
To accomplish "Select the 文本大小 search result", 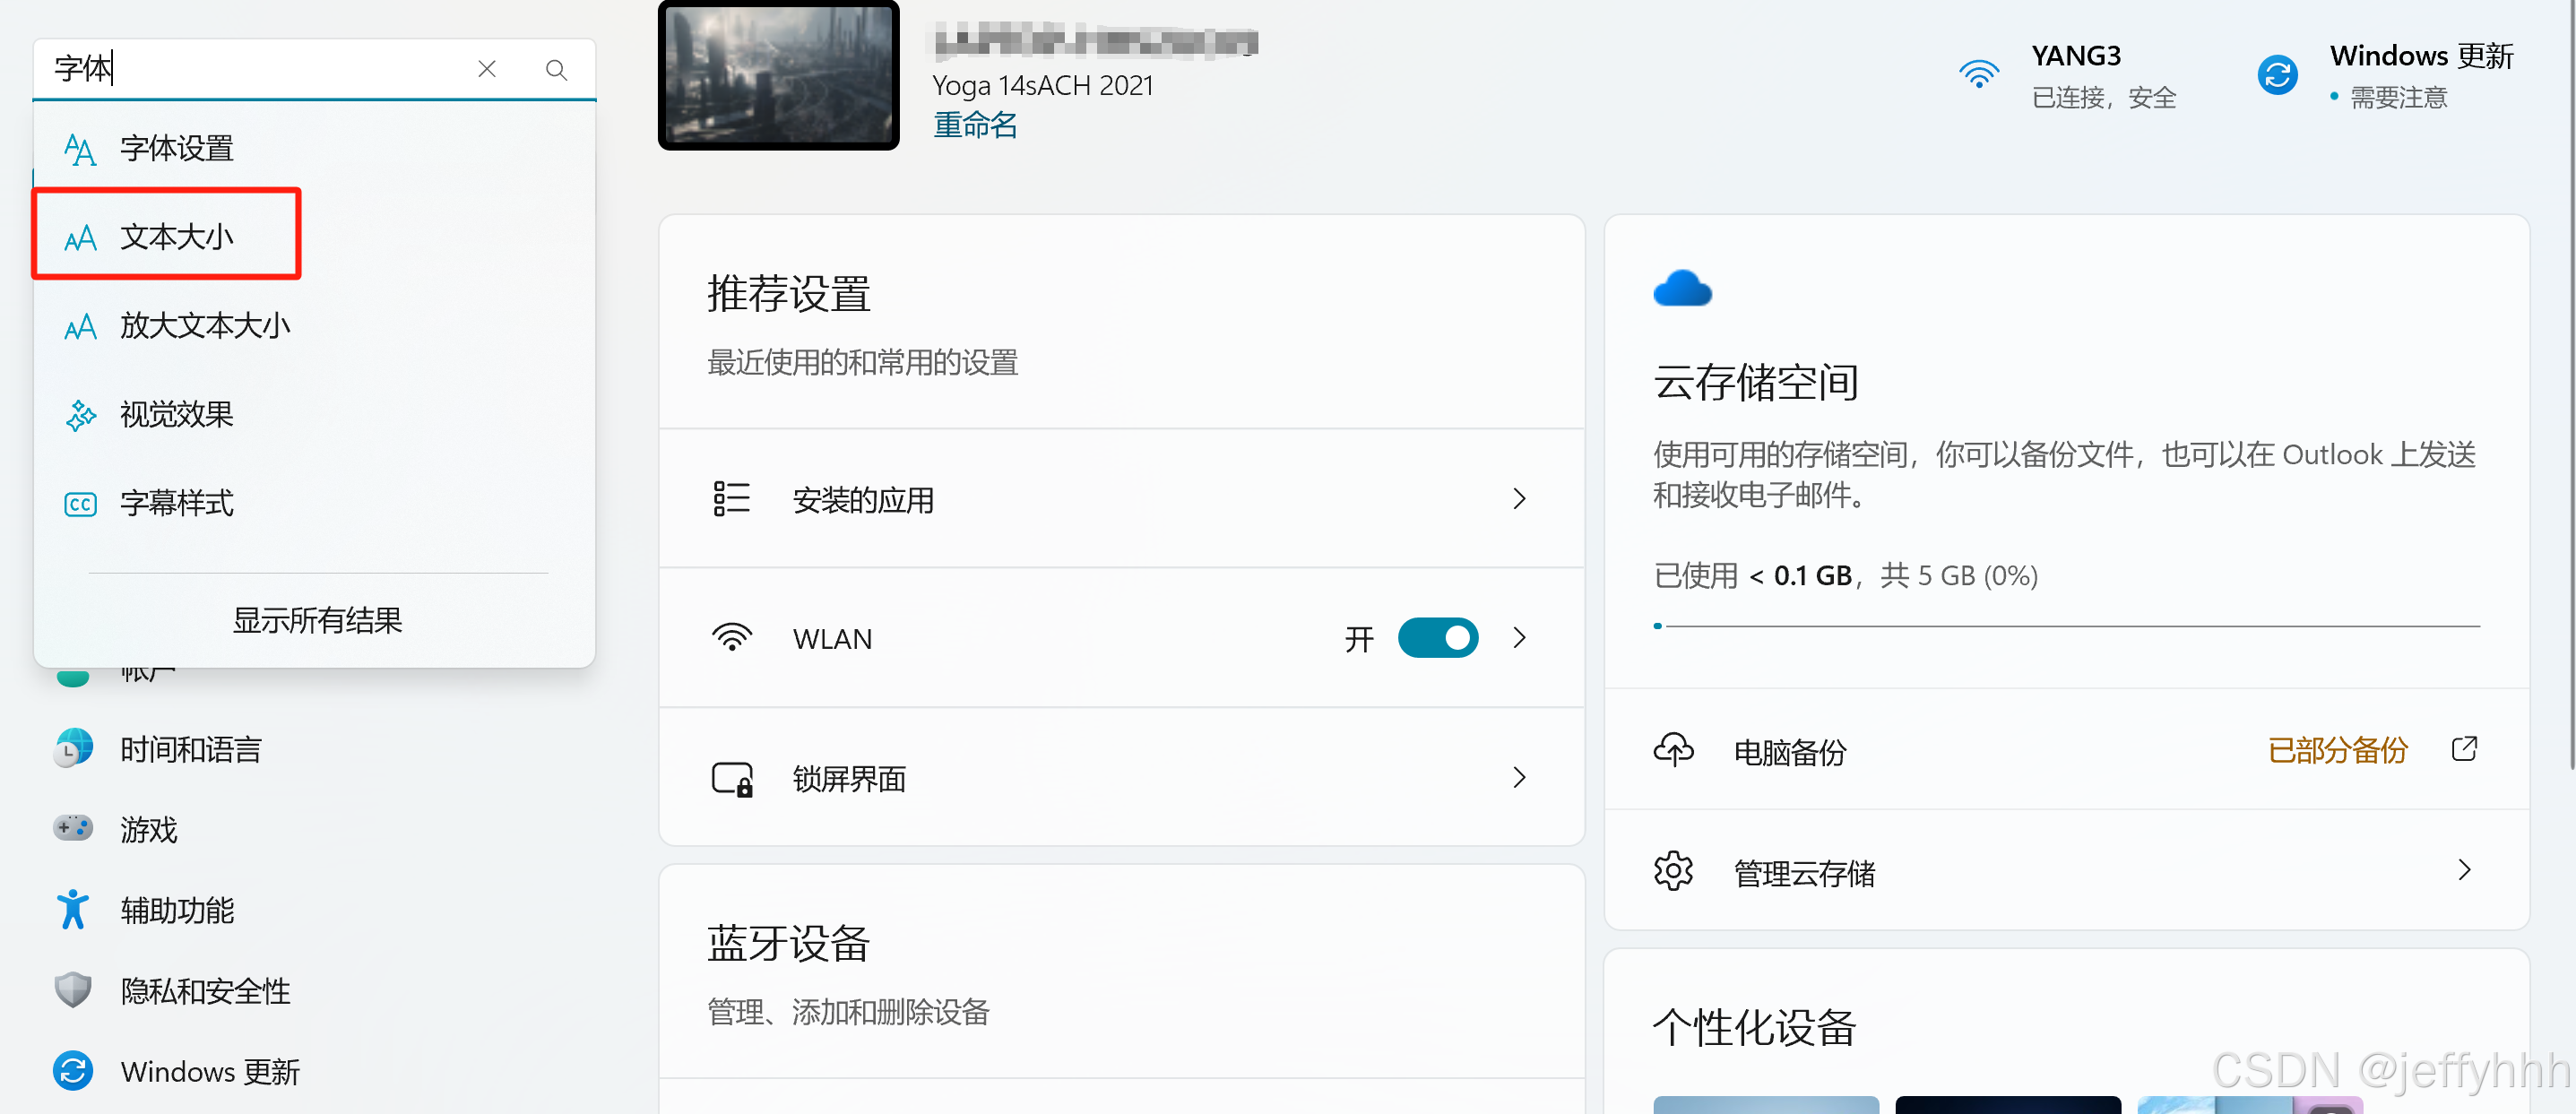I will click(176, 237).
